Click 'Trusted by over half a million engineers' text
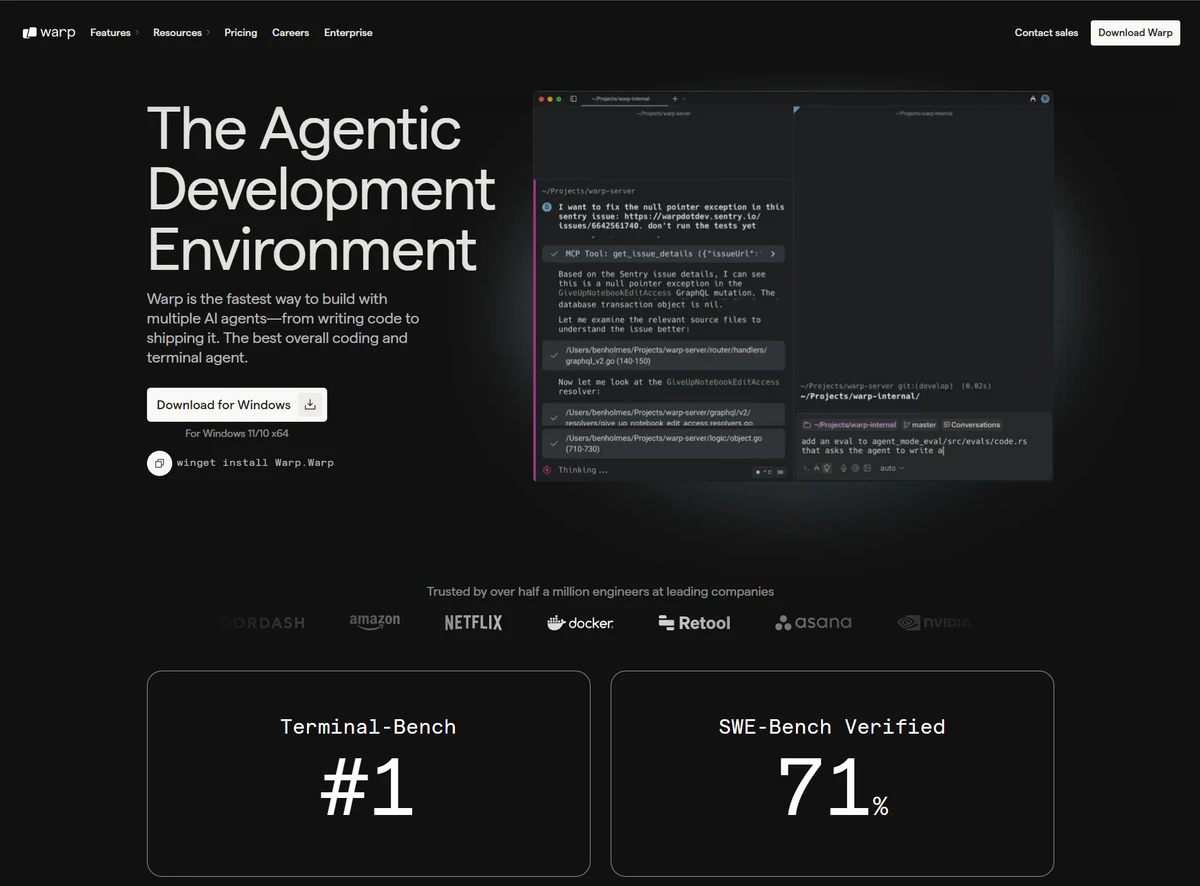The width and height of the screenshot is (1200, 886). click(600, 591)
